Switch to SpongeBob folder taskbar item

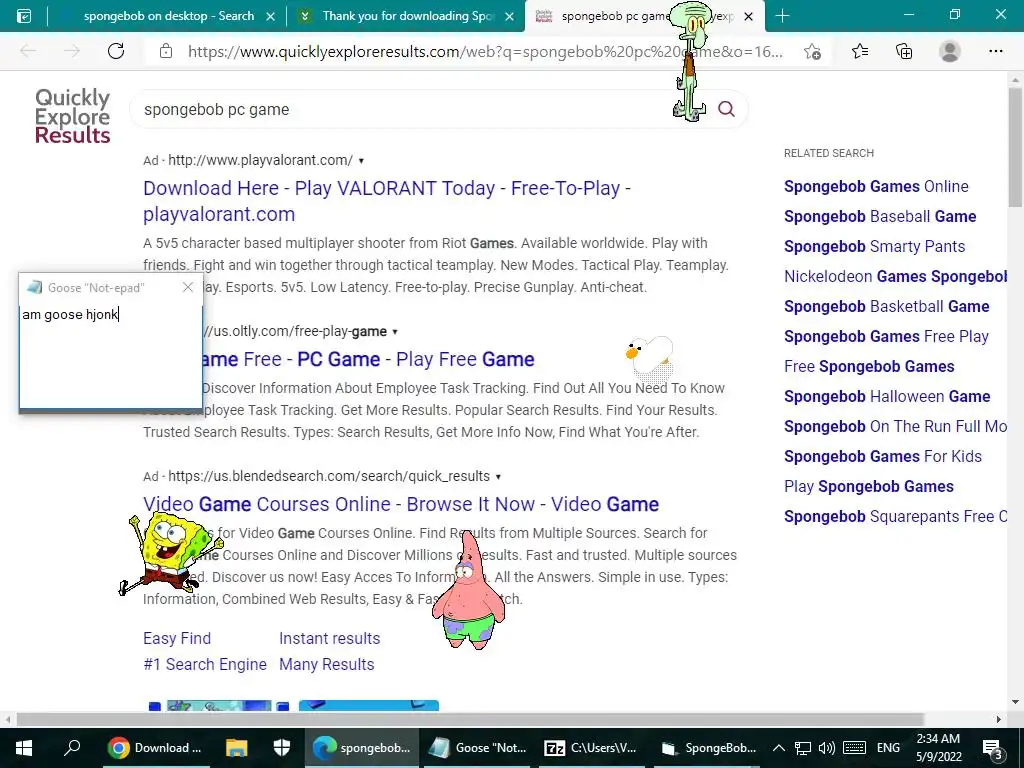tap(708, 748)
